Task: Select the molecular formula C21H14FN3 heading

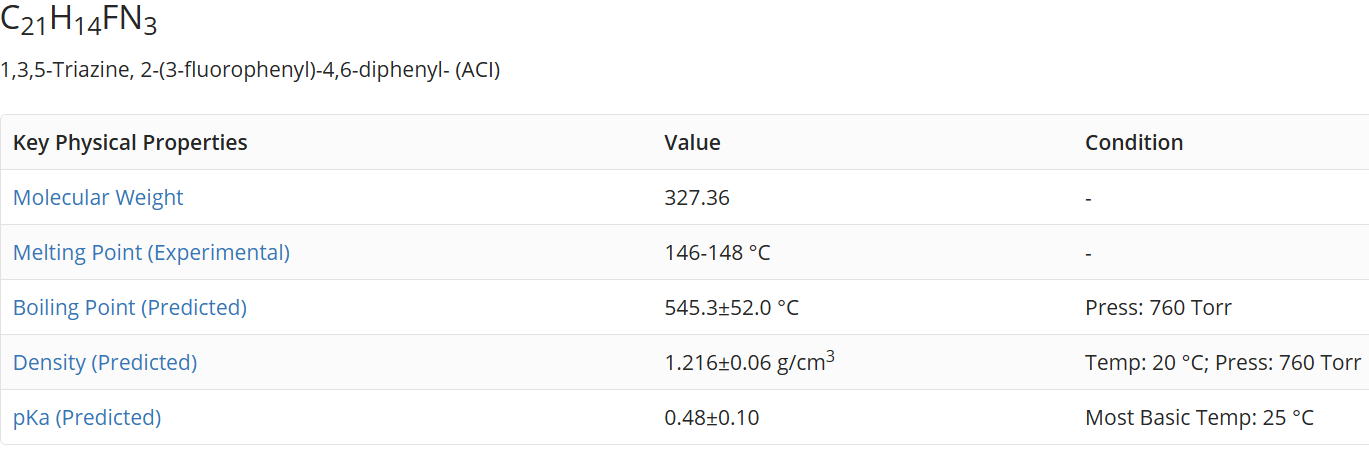Action: tap(79, 19)
